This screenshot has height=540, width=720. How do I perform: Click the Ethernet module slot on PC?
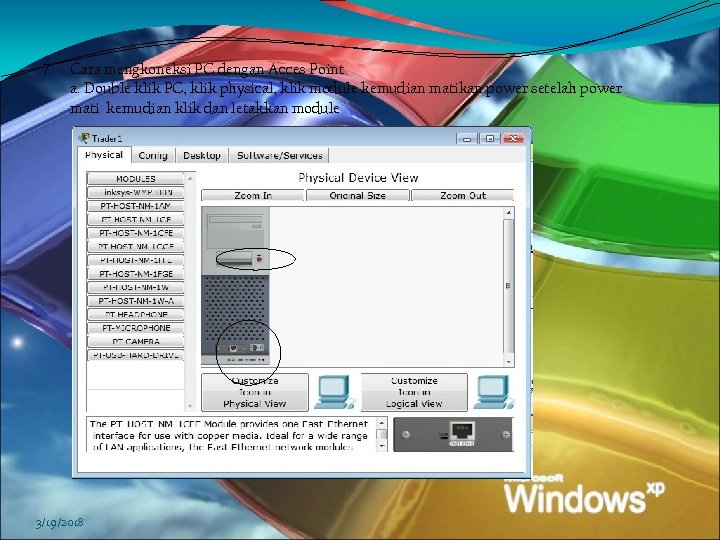[233, 349]
